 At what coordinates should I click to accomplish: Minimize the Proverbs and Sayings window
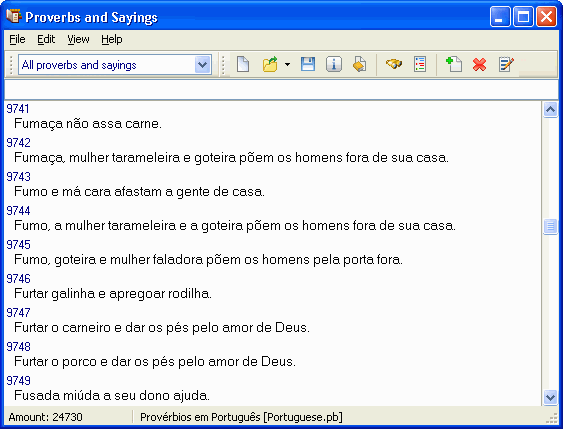click(500, 17)
